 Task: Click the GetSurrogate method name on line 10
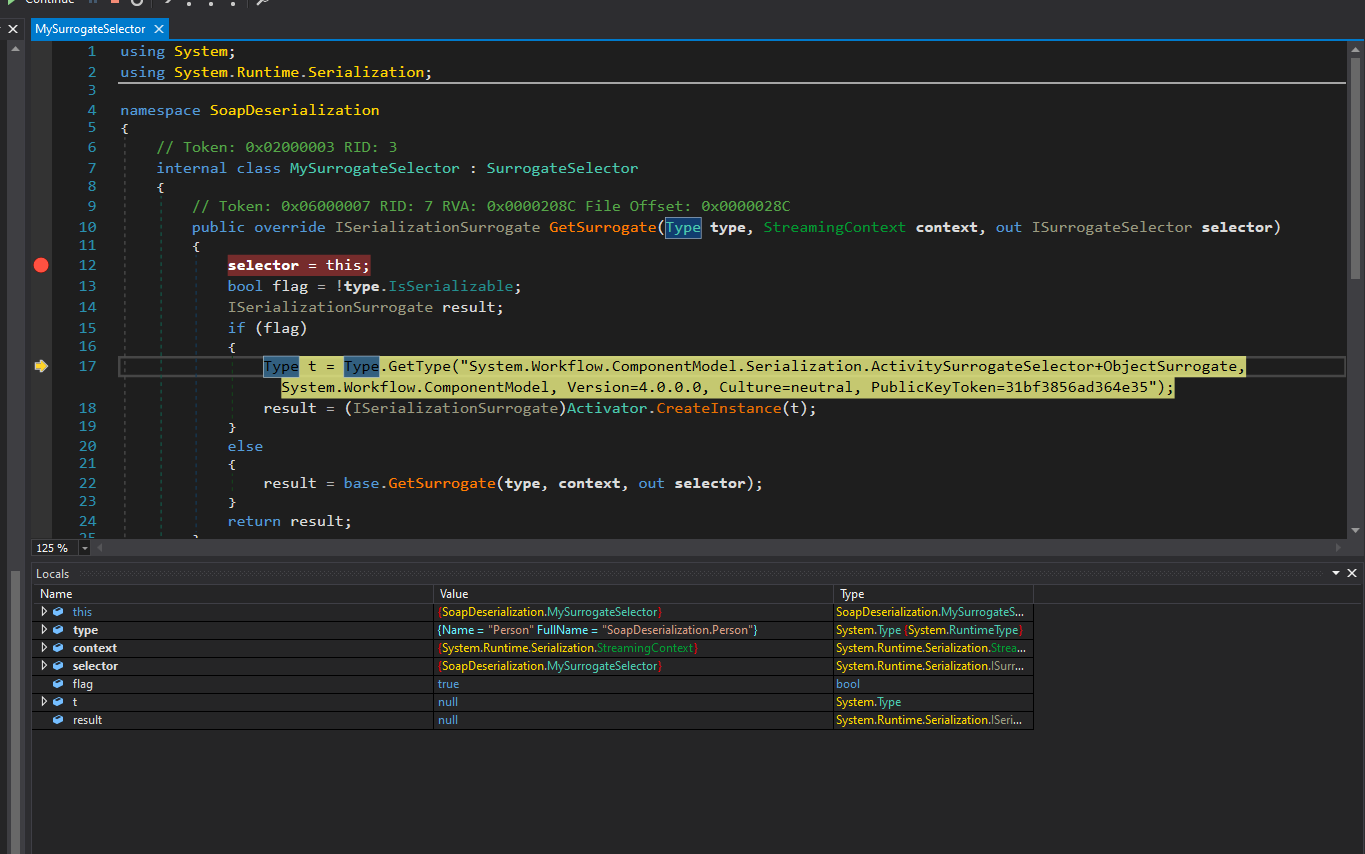[603, 227]
